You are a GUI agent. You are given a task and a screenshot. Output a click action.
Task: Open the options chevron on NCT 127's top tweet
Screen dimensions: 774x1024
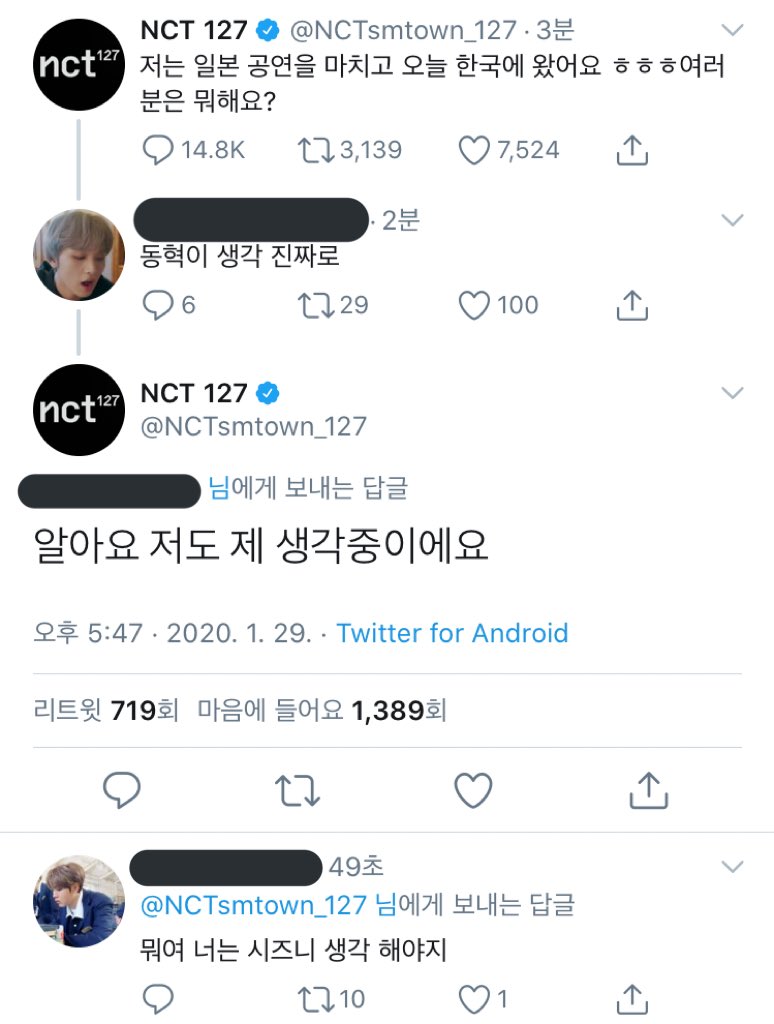pyautogui.click(x=731, y=28)
